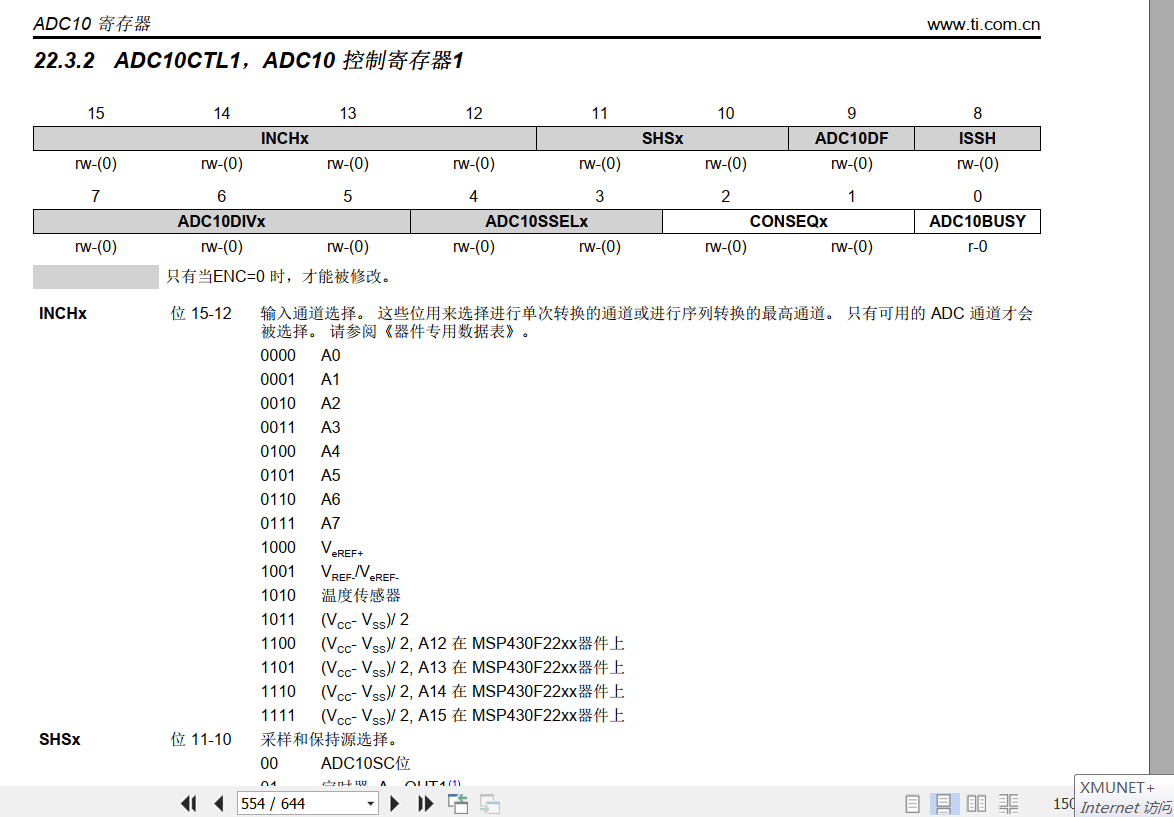Click the 0011 A3 channel row
This screenshot has height=817, width=1174.
[300, 428]
